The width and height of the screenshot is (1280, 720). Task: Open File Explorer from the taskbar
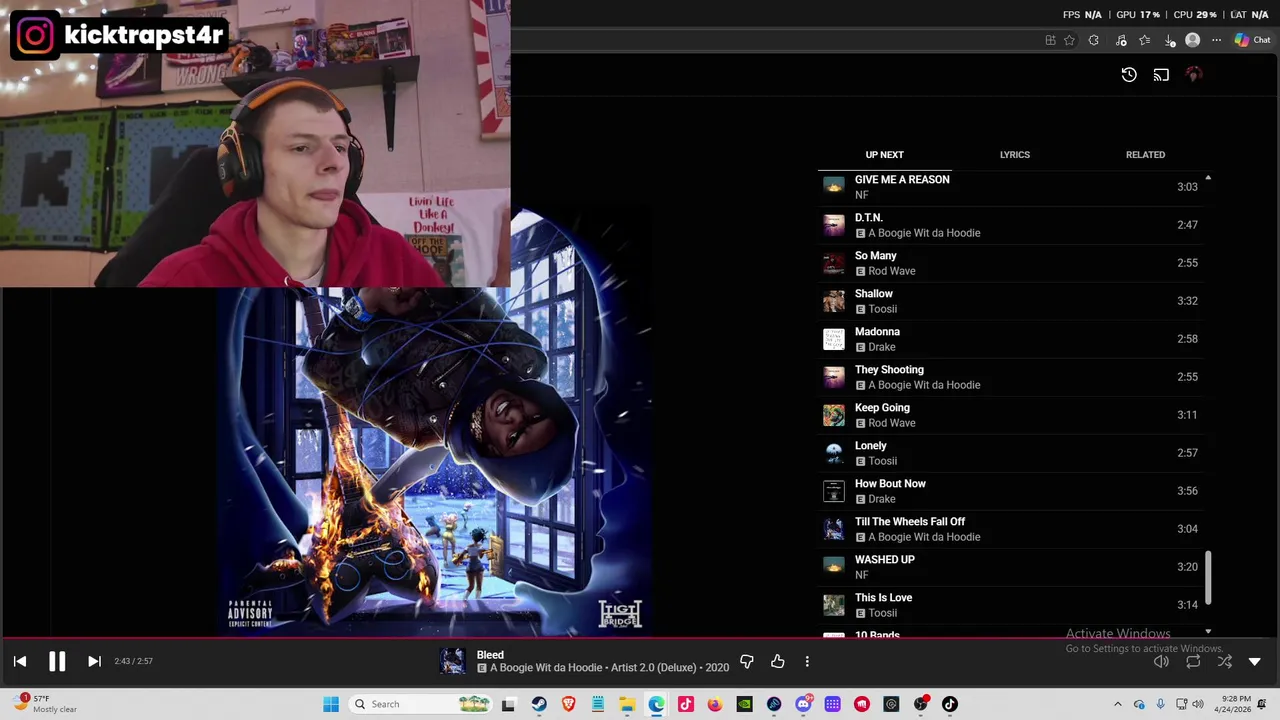pos(627,704)
